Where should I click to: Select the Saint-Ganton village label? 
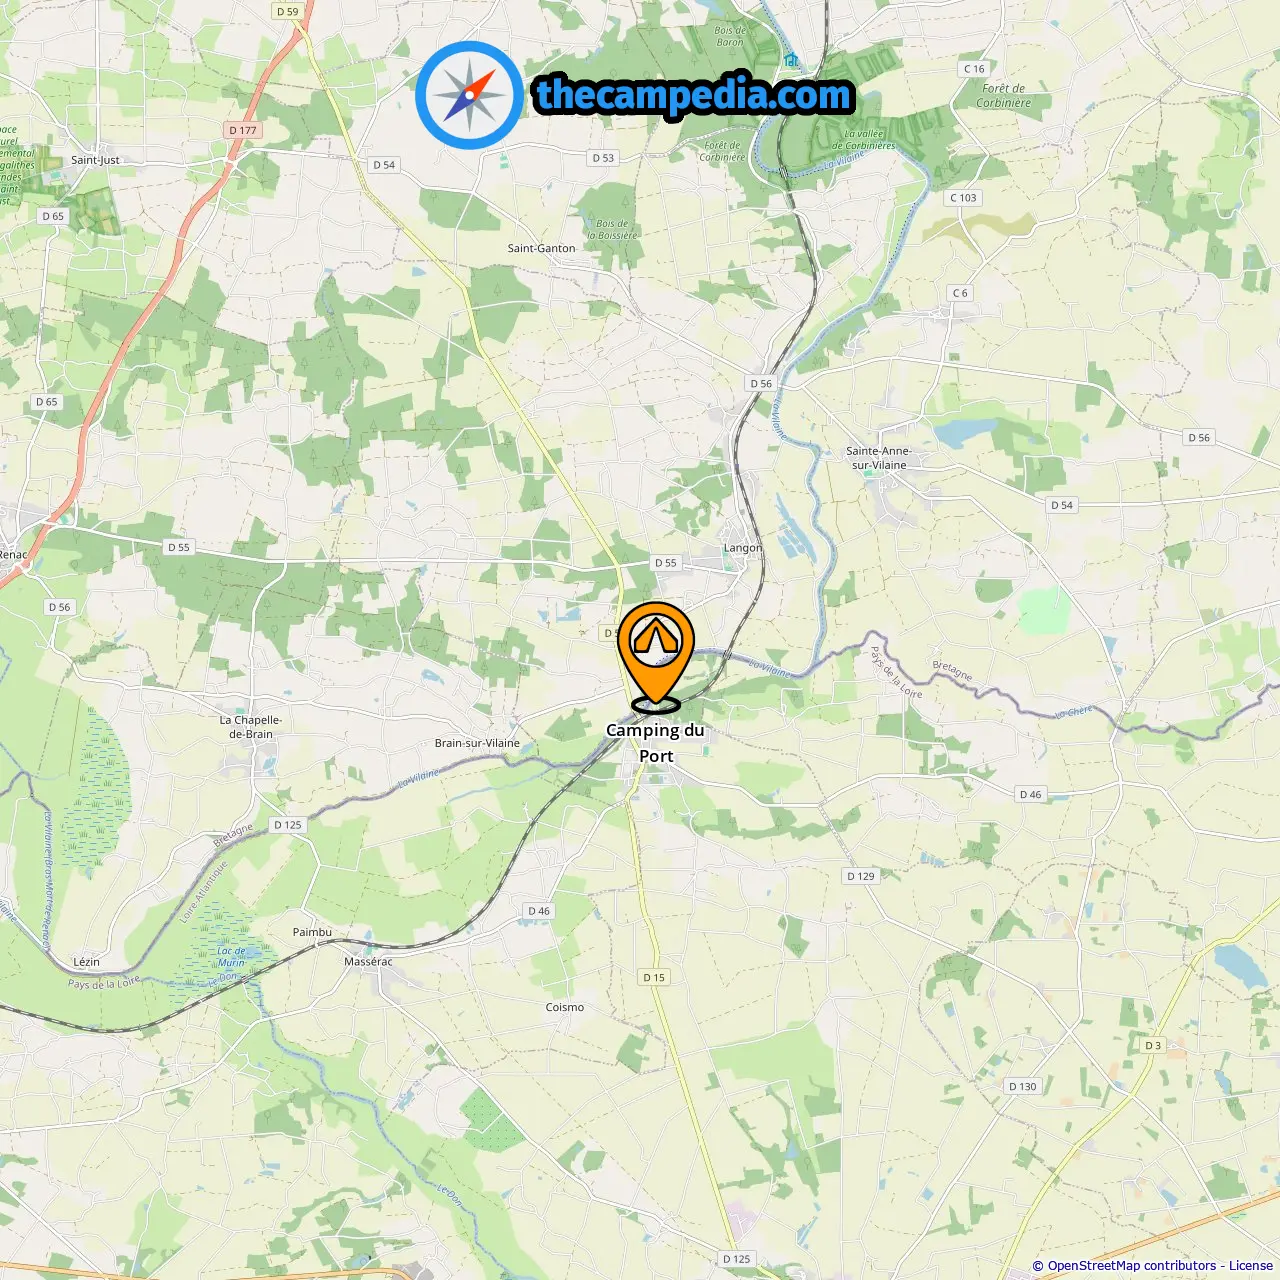pyautogui.click(x=541, y=248)
